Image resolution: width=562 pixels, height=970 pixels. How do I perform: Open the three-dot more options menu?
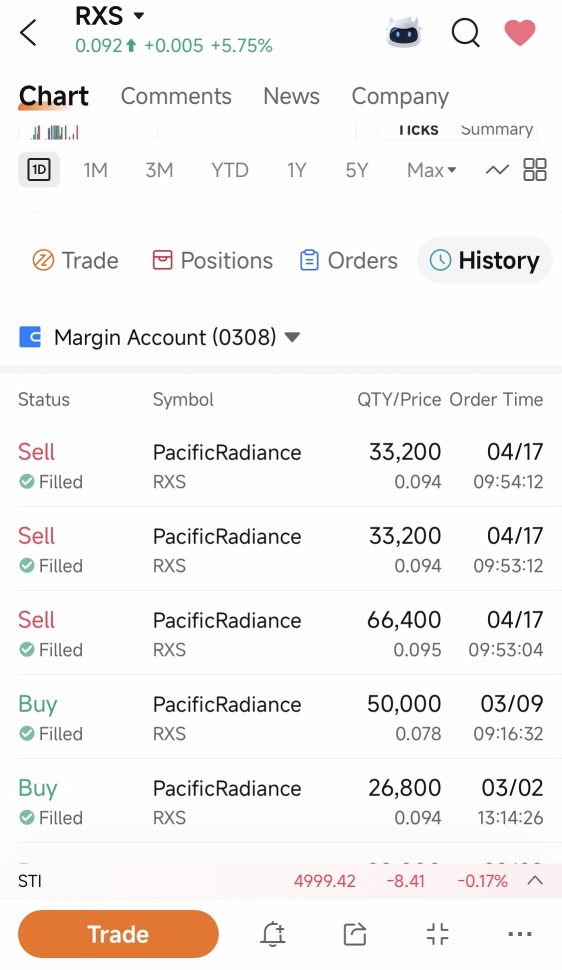click(x=519, y=934)
